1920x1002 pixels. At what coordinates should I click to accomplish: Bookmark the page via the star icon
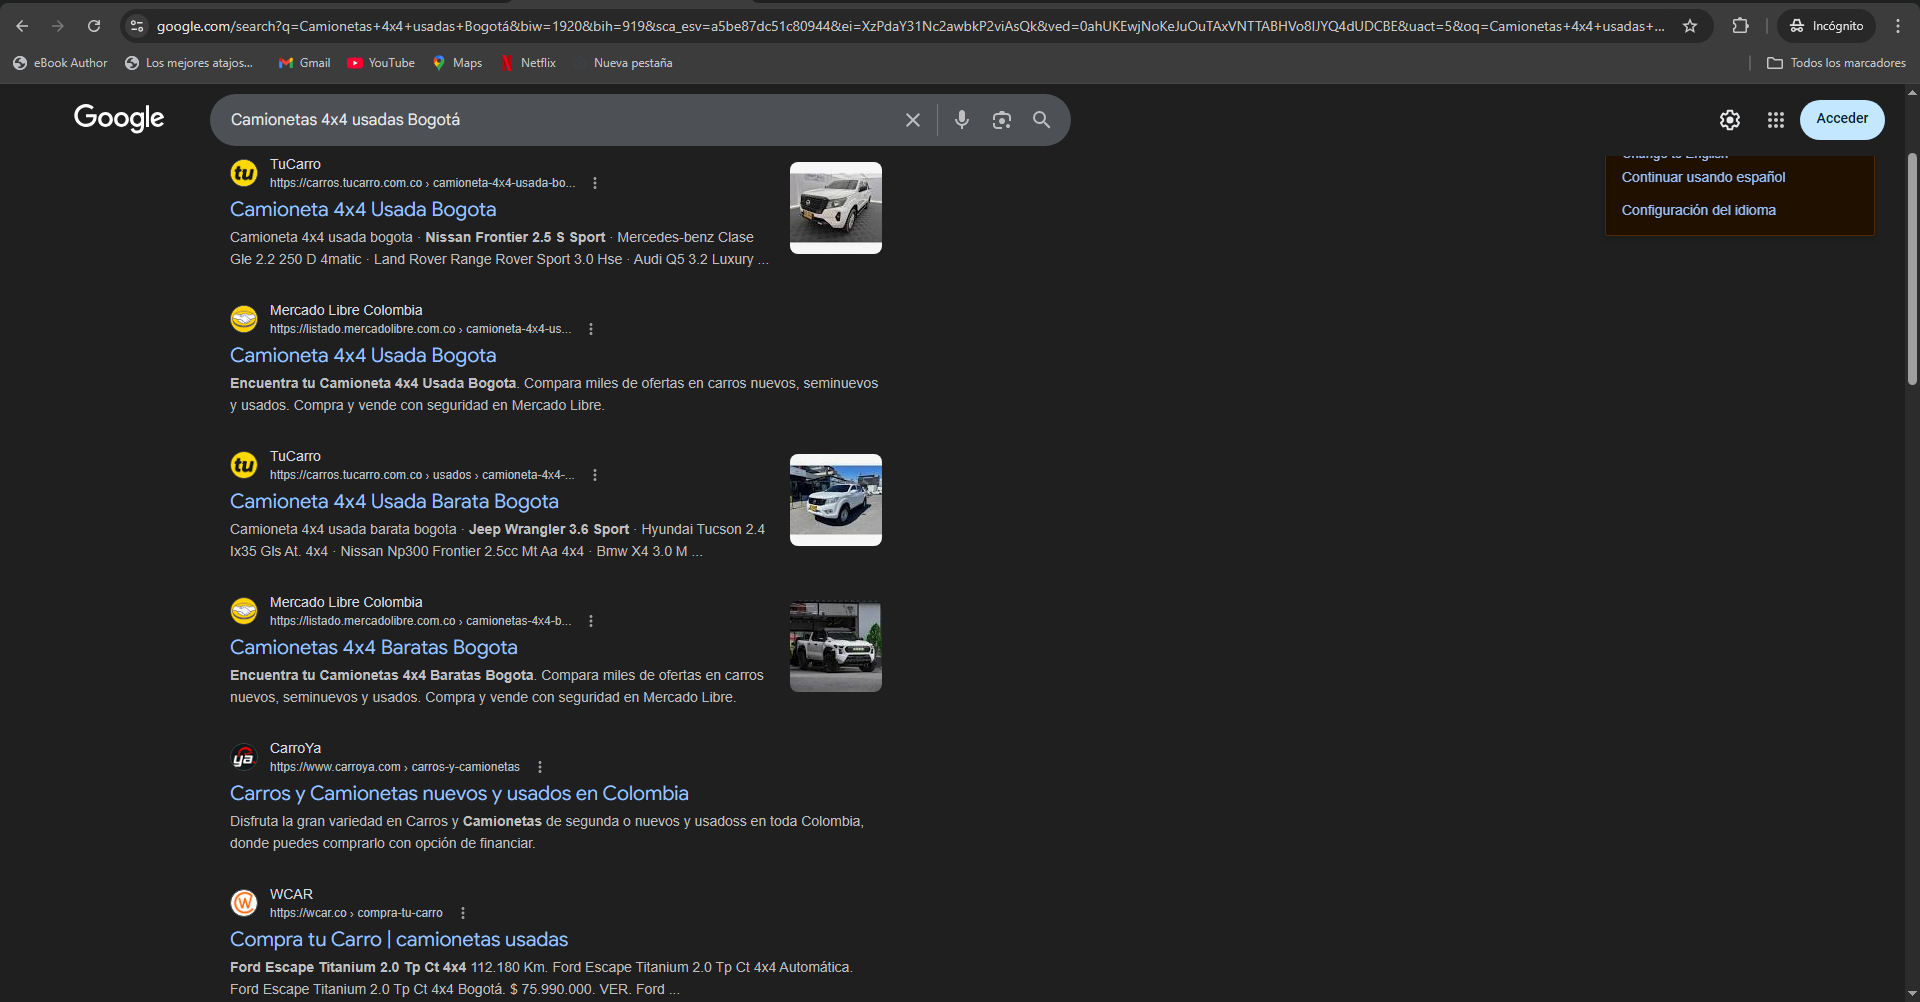(1690, 26)
